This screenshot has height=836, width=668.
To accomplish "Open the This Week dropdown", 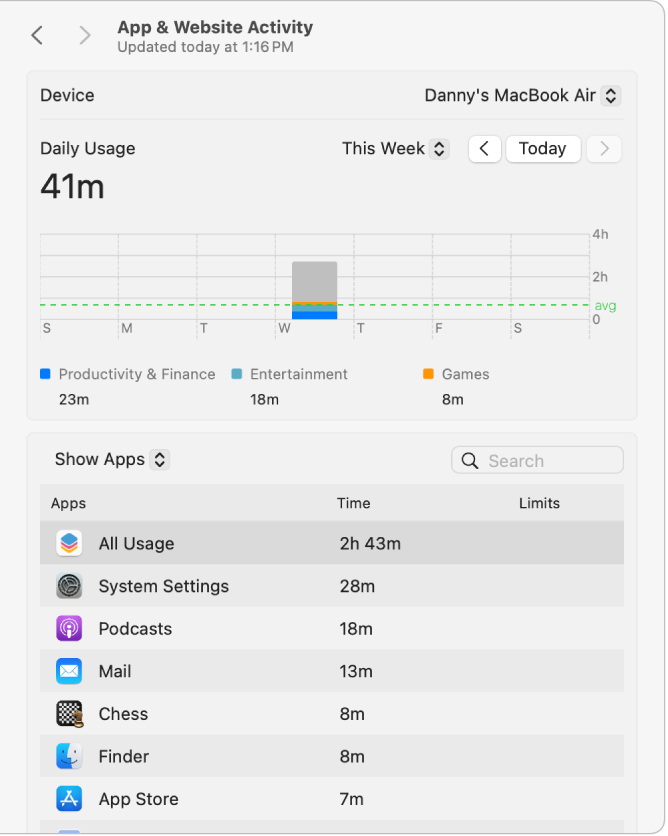I will click(394, 148).
